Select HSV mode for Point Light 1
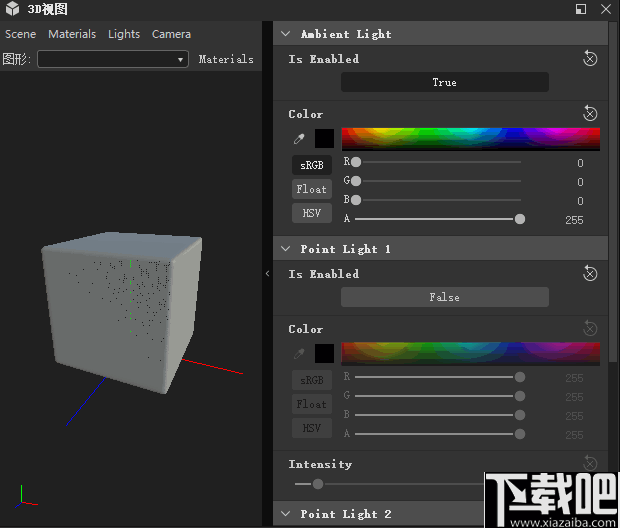Screen dimensions: 620x528 (x=312, y=428)
